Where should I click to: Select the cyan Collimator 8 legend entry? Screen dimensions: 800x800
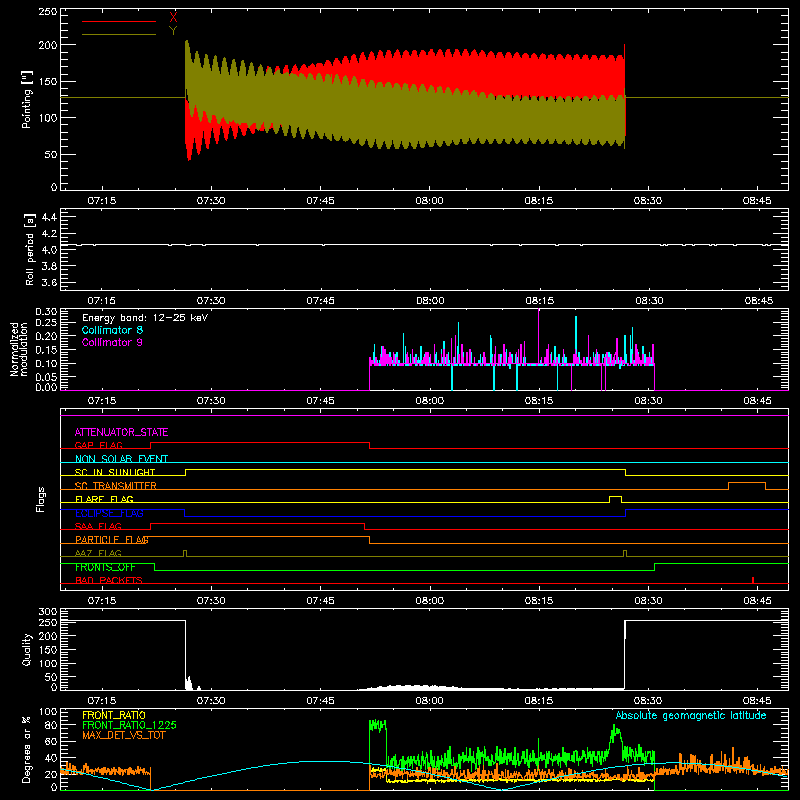[112, 330]
